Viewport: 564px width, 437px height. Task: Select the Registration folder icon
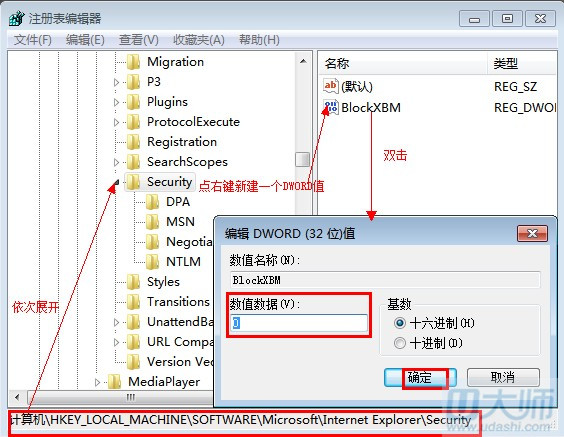(134, 142)
